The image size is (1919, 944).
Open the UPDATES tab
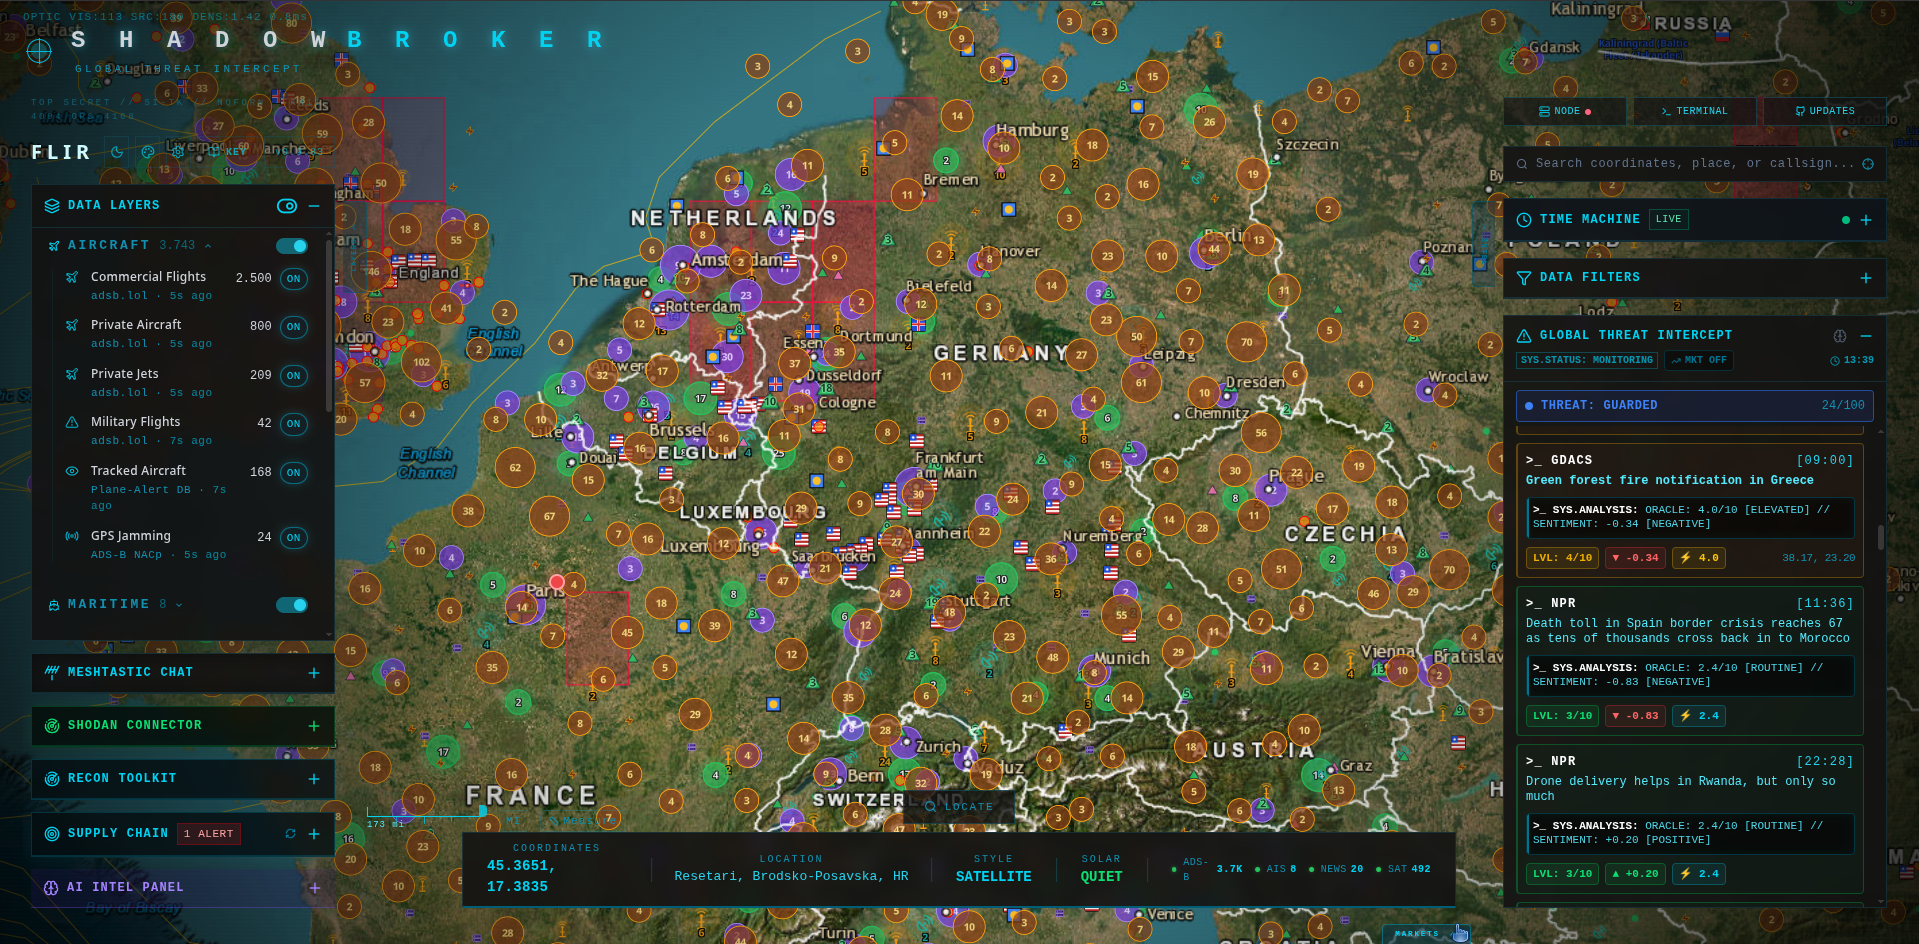coord(1824,111)
